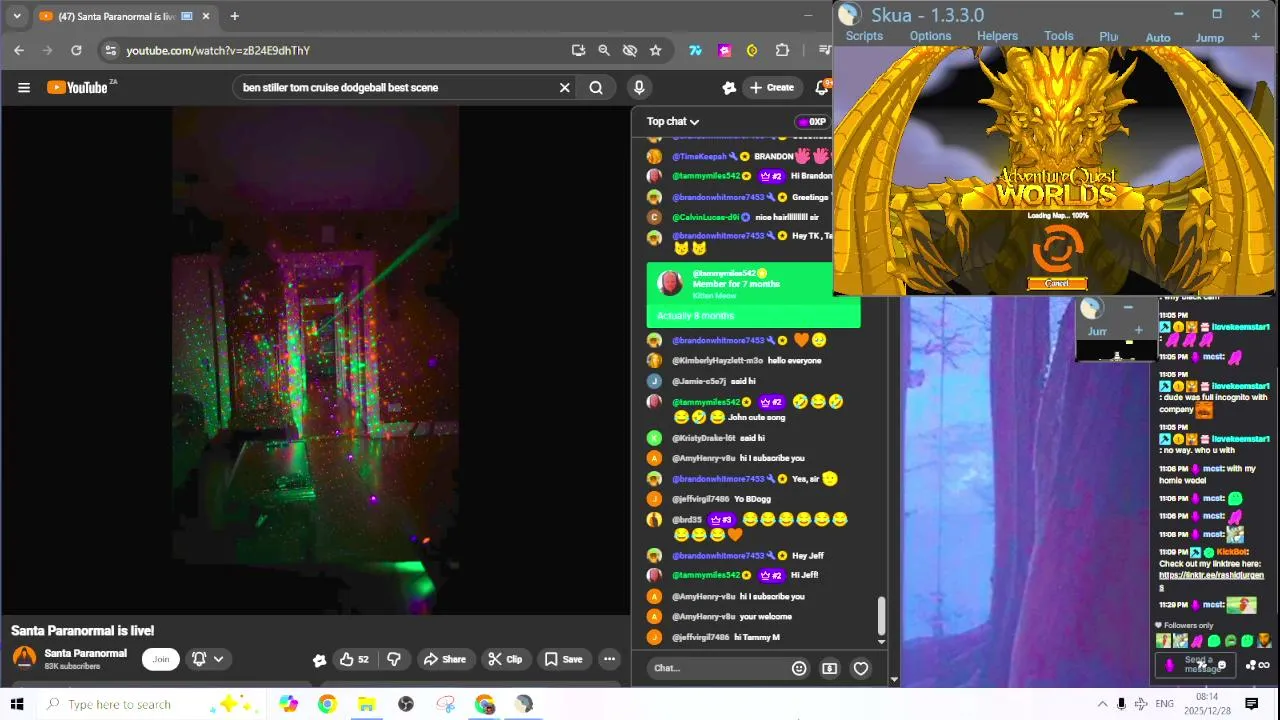Click the Chrome address bar URL

coord(218,50)
